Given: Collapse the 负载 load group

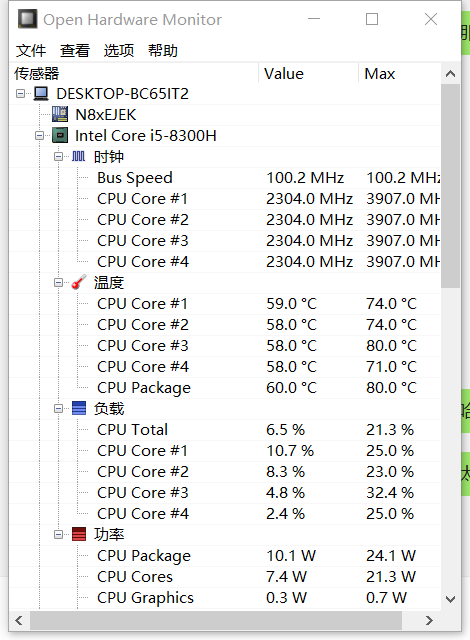Looking at the screenshot, I should click(x=59, y=408).
